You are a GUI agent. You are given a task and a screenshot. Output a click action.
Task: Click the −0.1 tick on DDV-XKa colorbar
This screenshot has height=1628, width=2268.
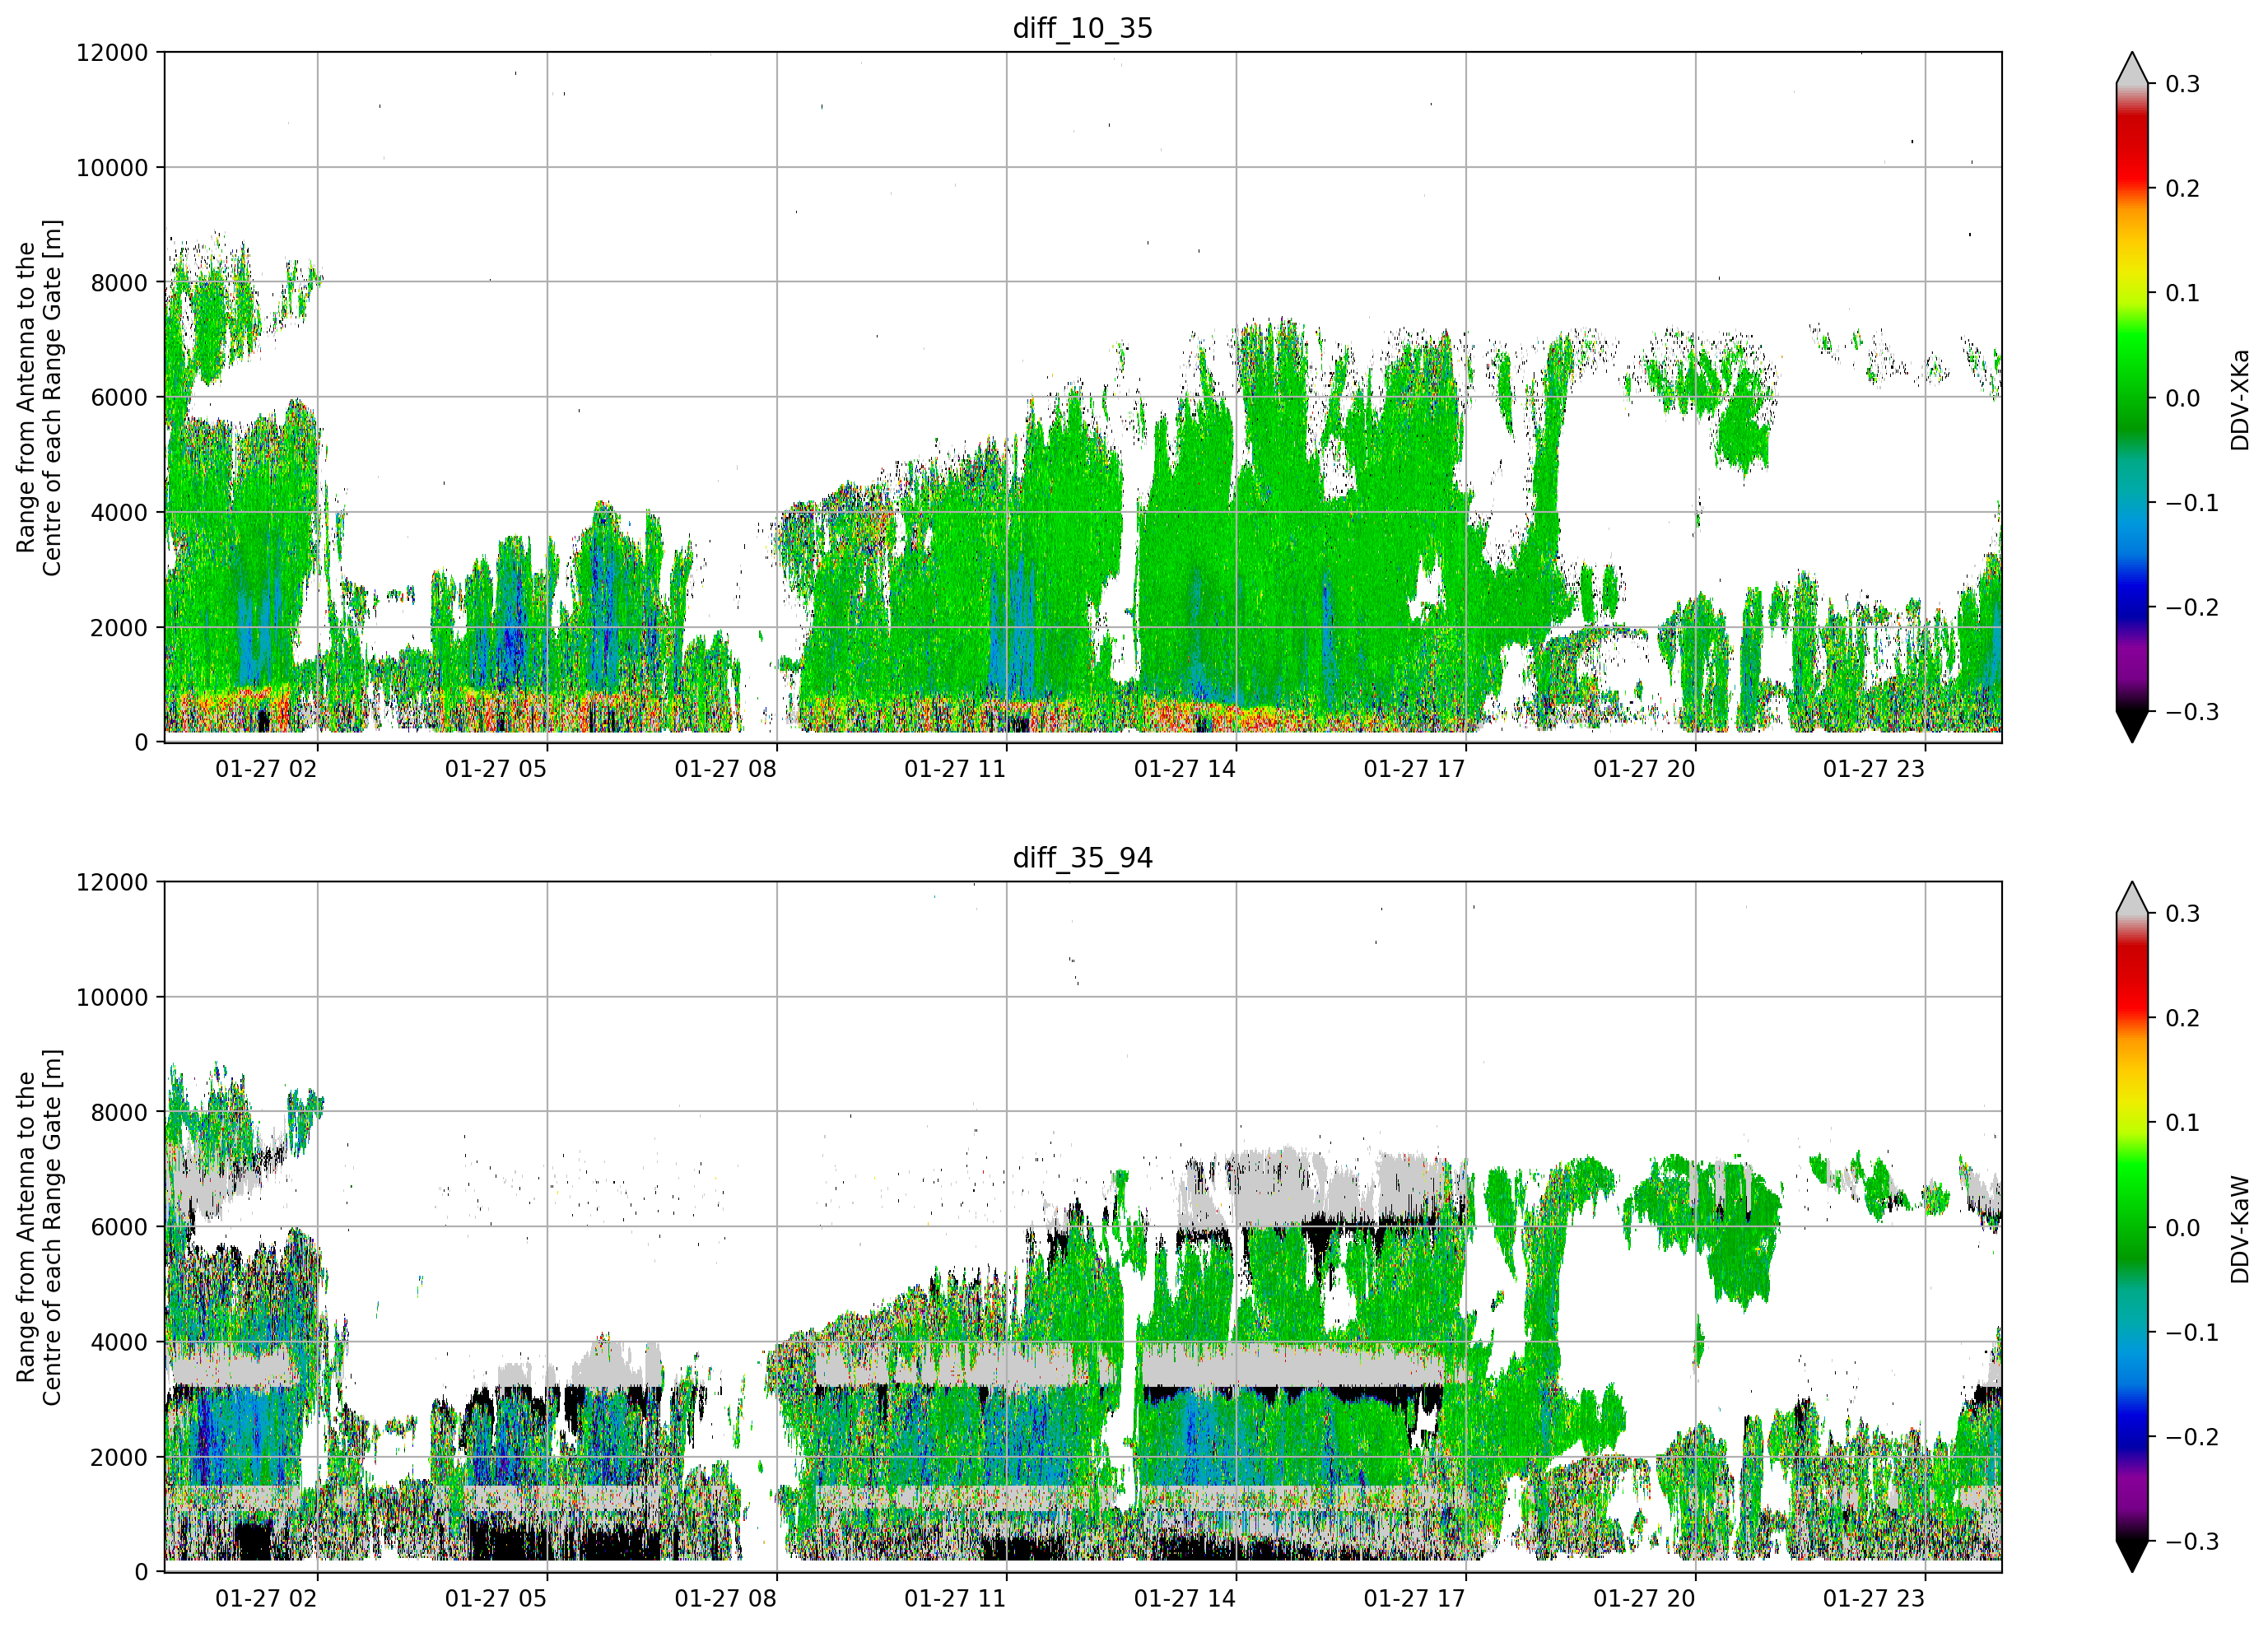(x=2192, y=503)
